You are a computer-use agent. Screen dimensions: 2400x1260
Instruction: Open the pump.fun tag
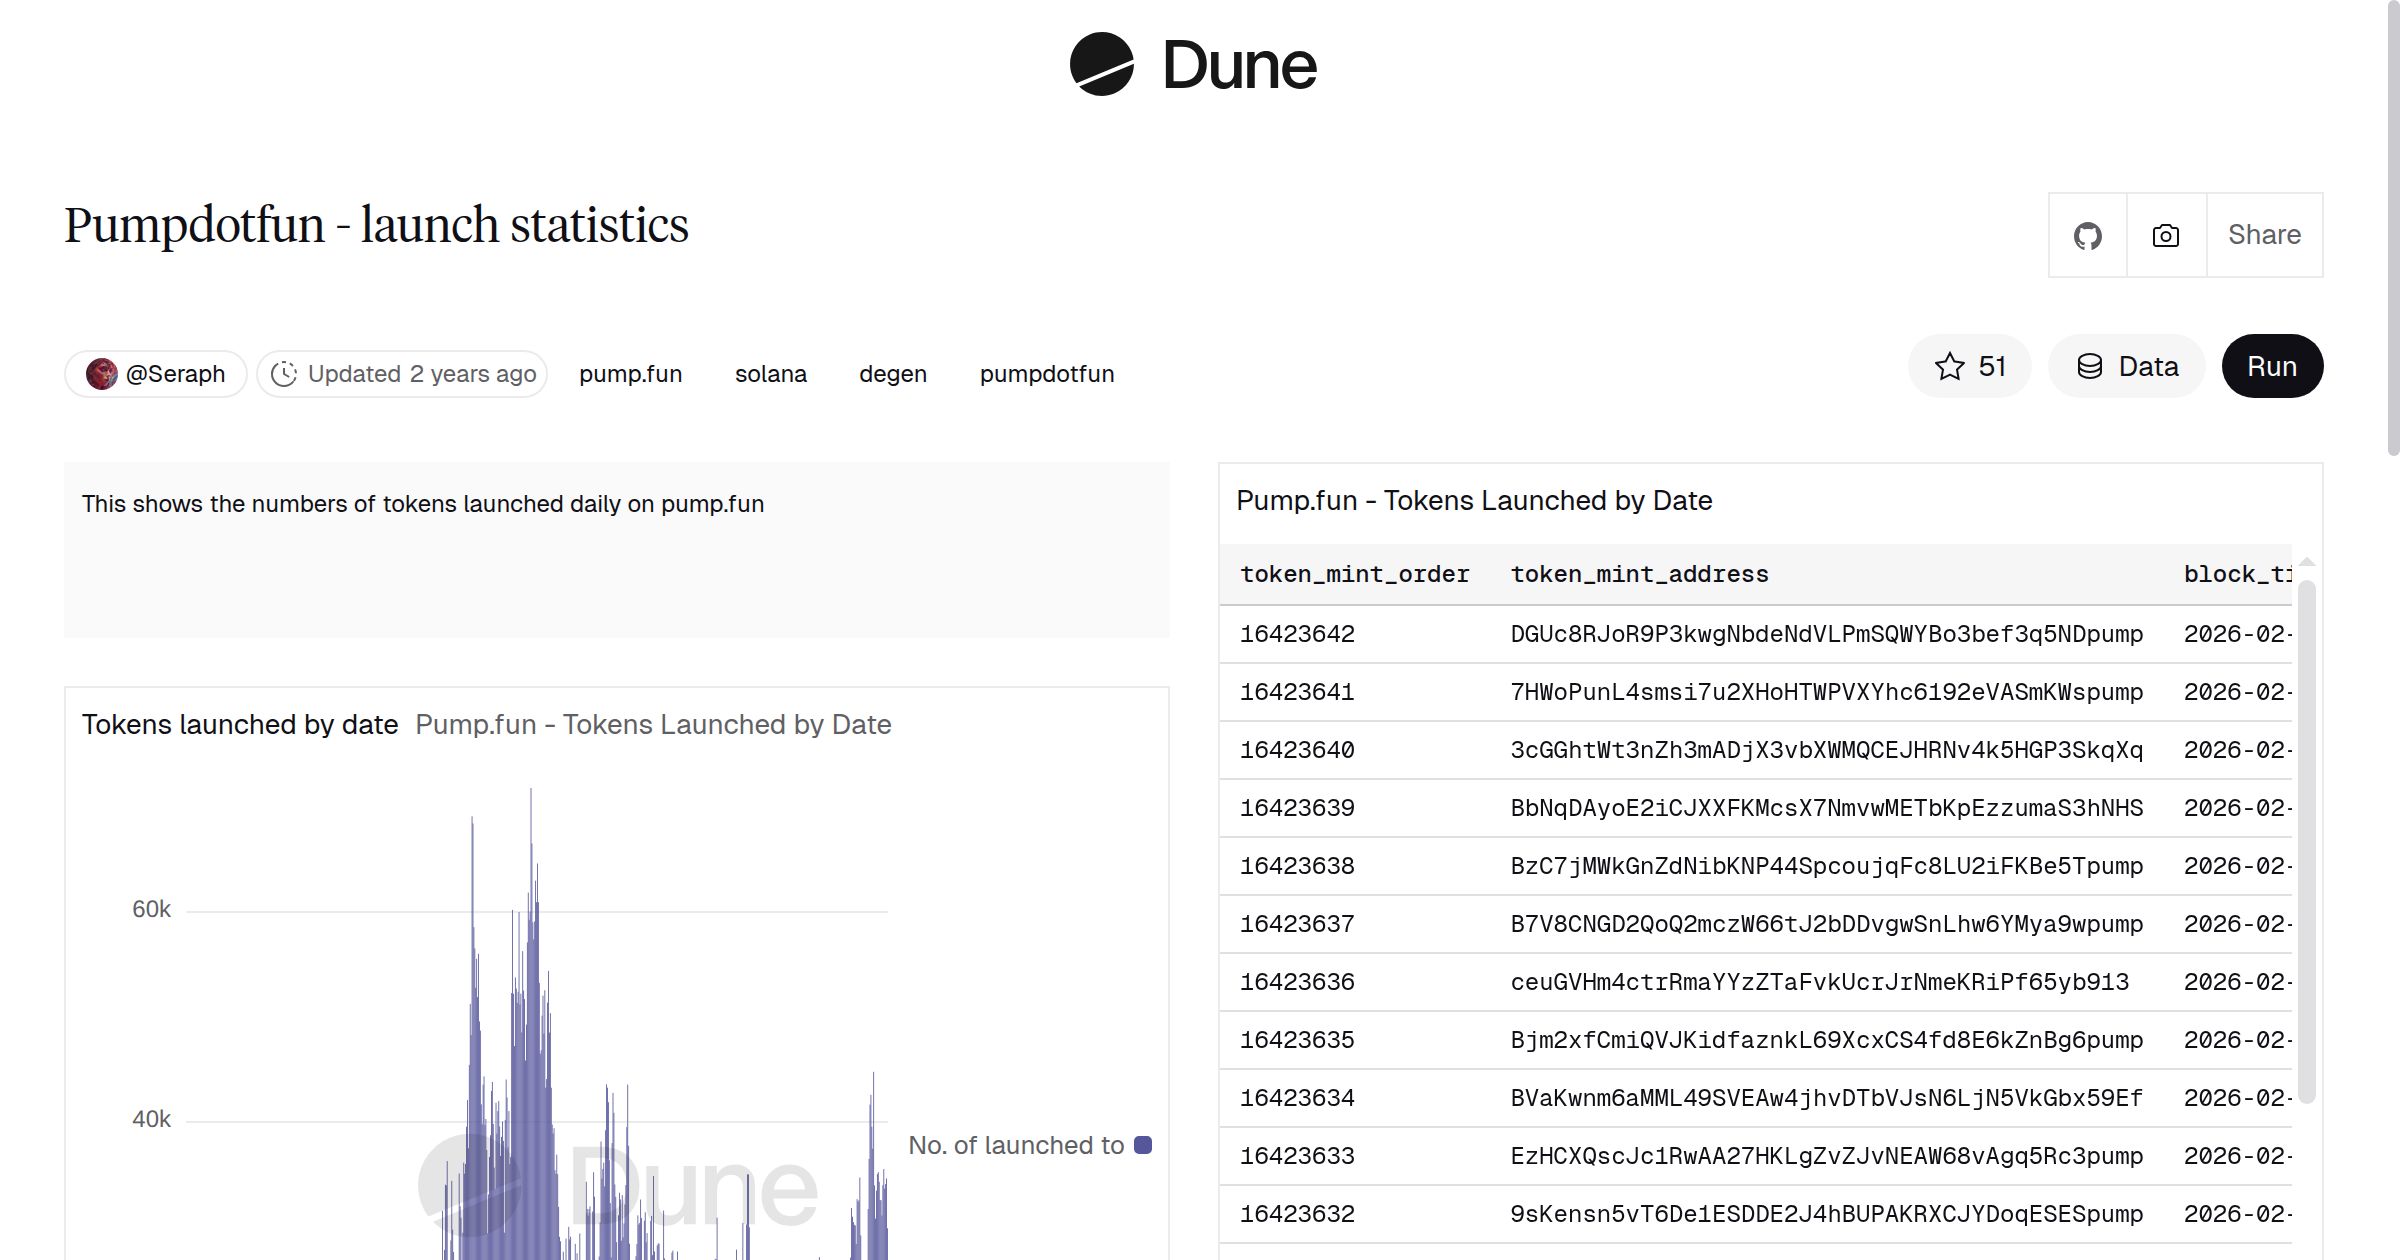tap(631, 373)
